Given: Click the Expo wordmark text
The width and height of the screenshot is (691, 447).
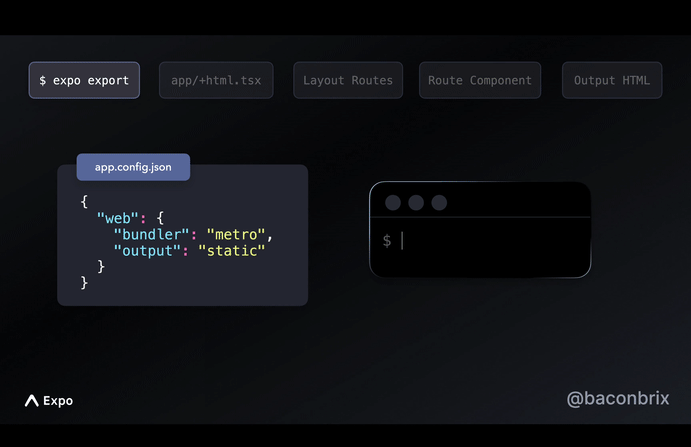Looking at the screenshot, I should coord(58,401).
